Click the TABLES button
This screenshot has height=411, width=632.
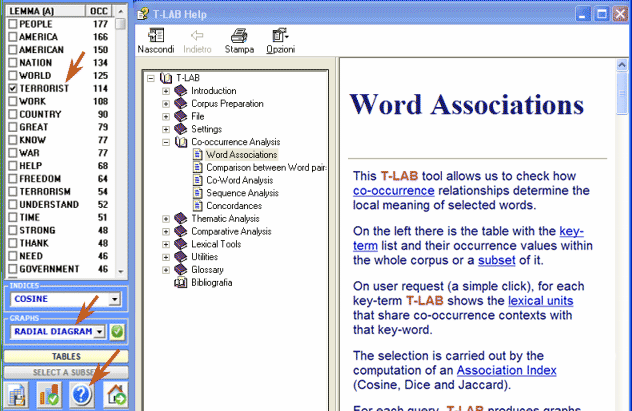click(66, 357)
